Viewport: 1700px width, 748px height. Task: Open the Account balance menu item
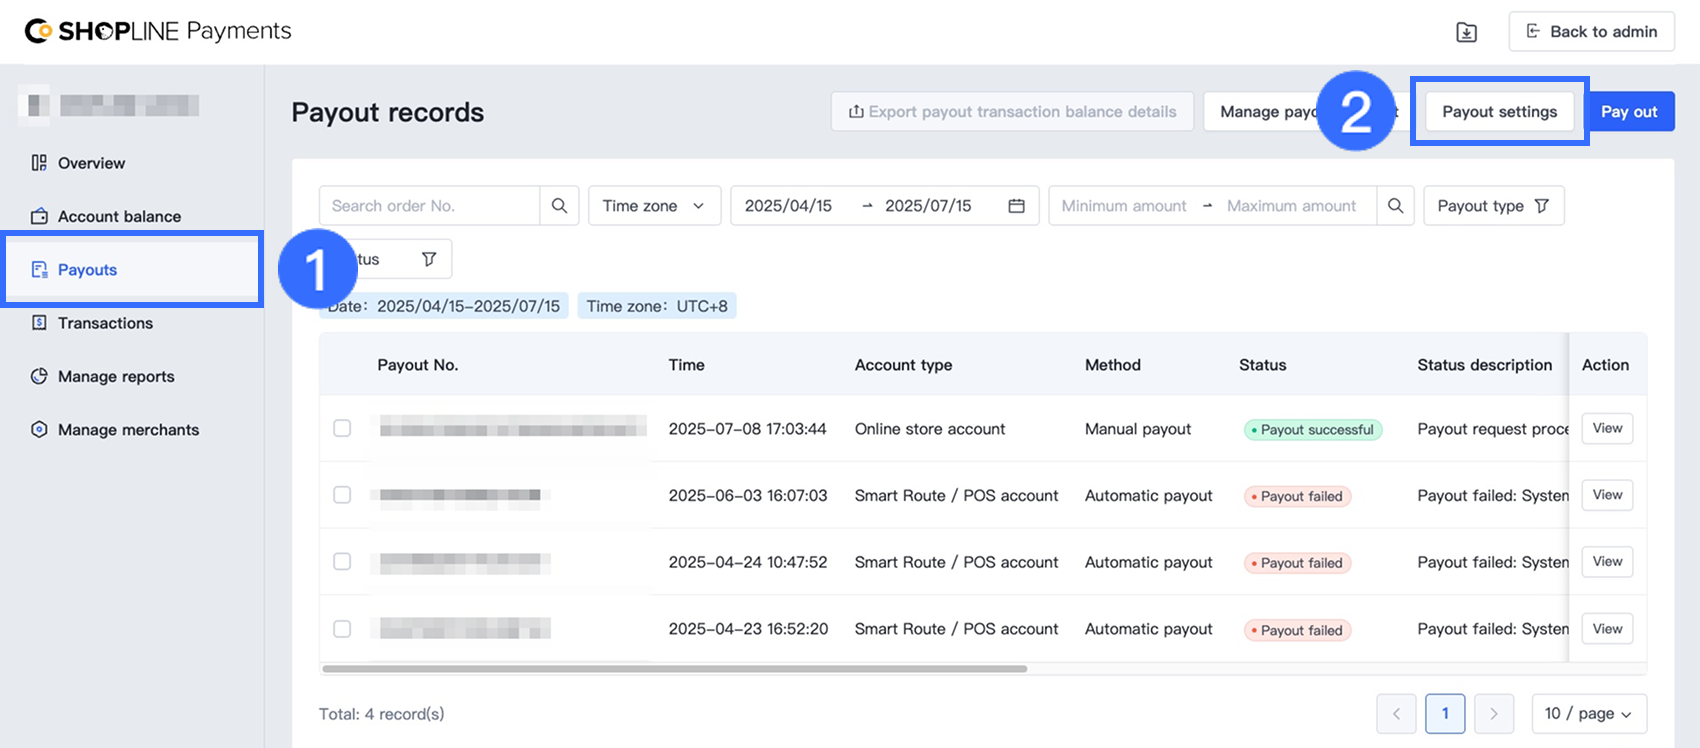click(119, 216)
